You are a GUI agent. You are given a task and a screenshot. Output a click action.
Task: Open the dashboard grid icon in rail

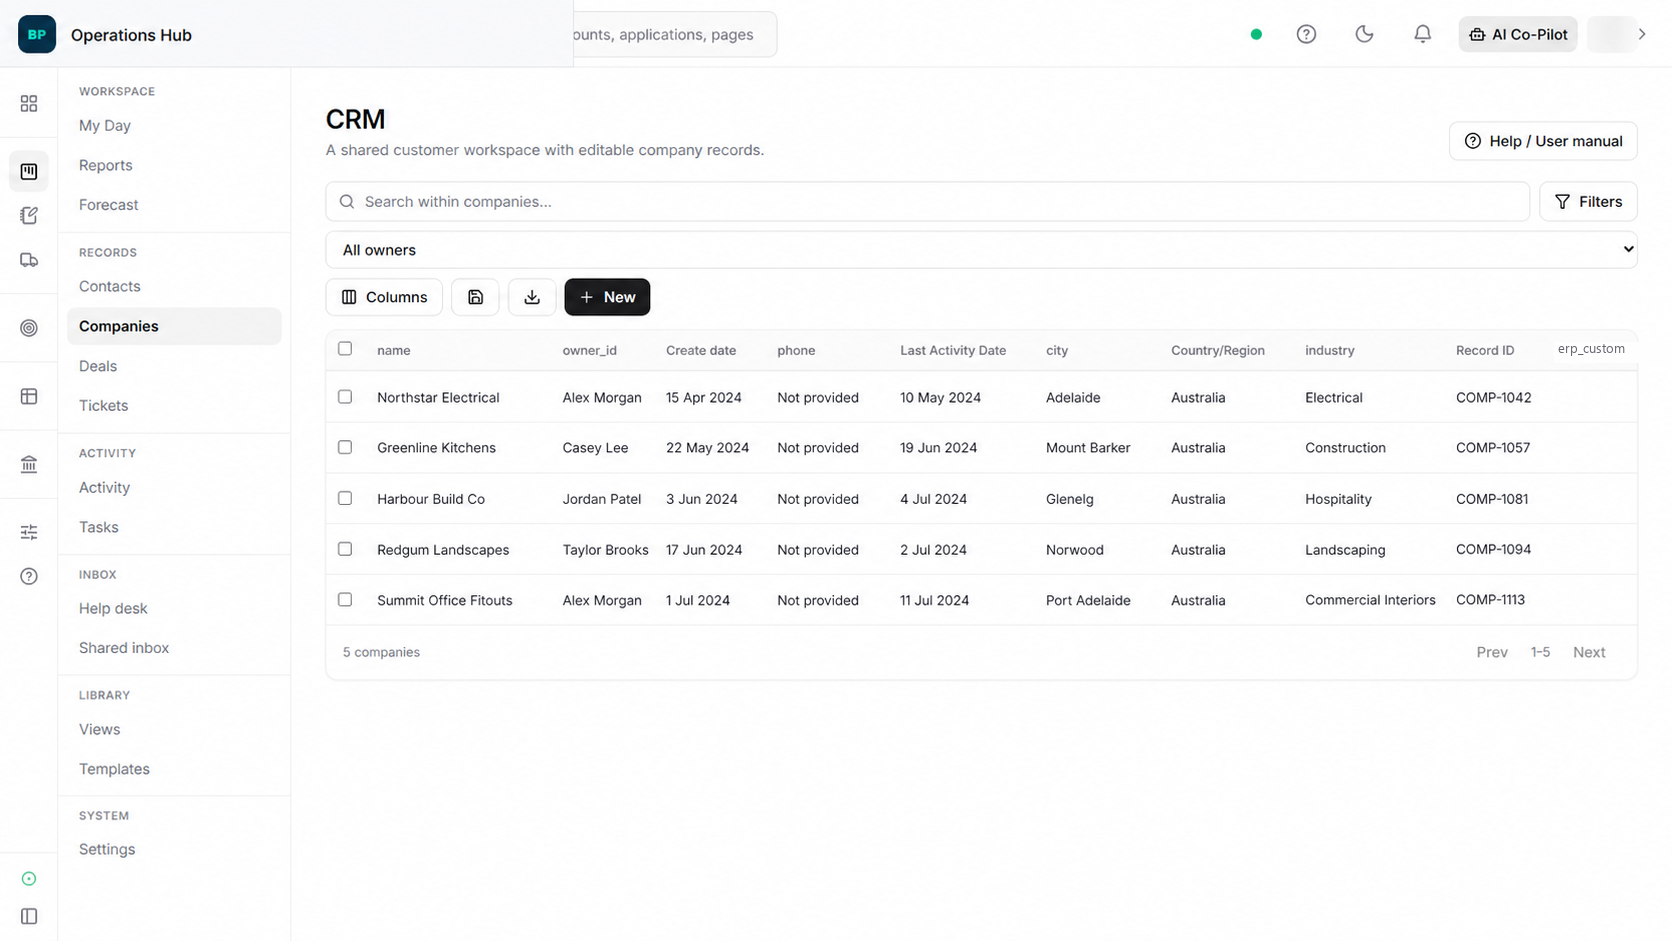[x=29, y=104]
